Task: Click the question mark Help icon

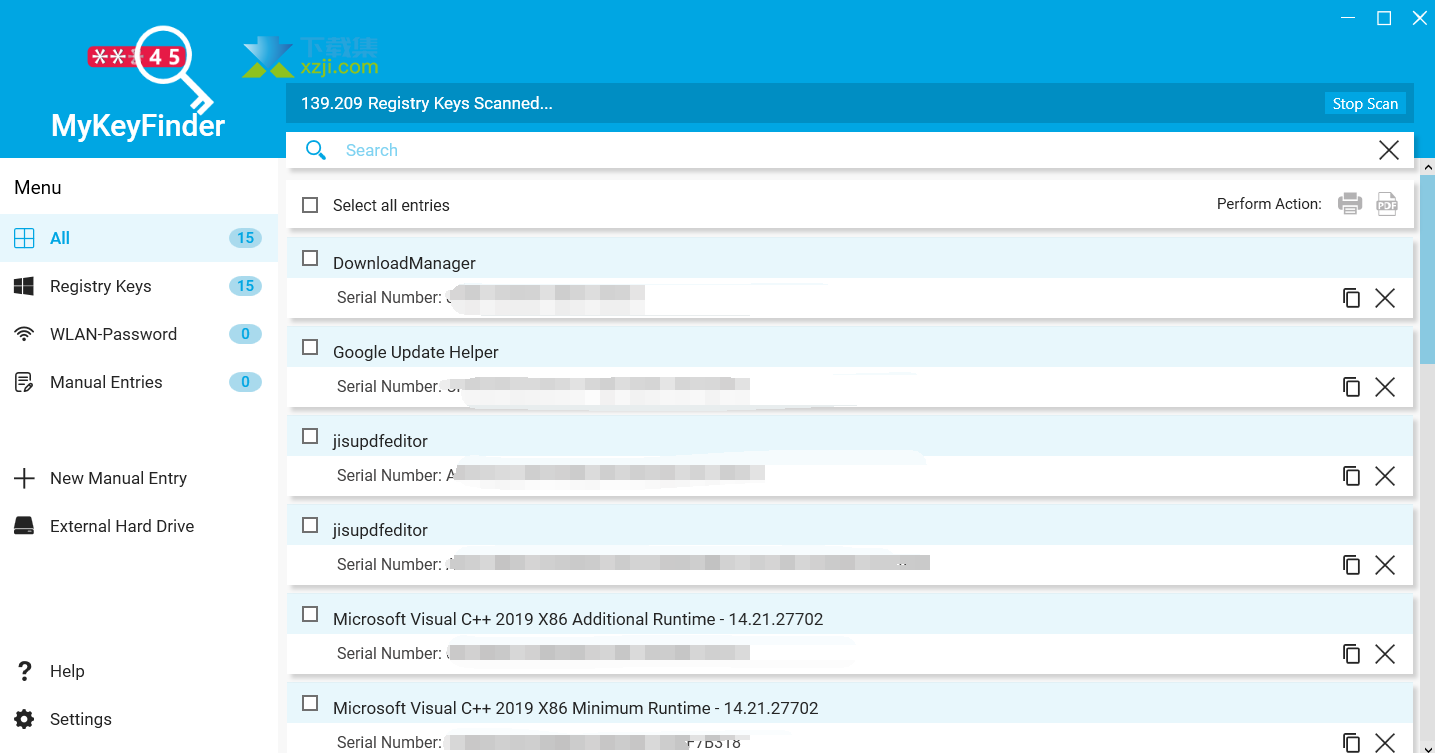Action: click(x=24, y=671)
